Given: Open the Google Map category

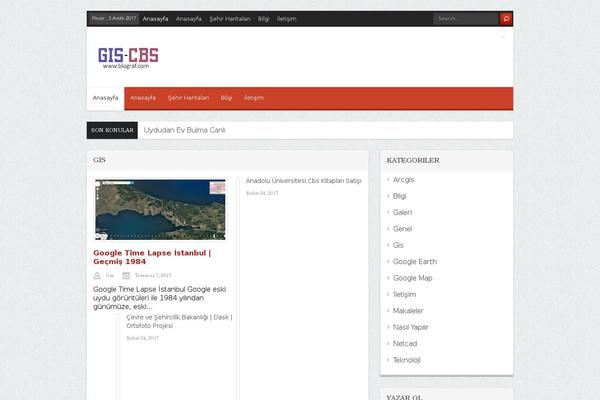Looking at the screenshot, I should point(412,278).
